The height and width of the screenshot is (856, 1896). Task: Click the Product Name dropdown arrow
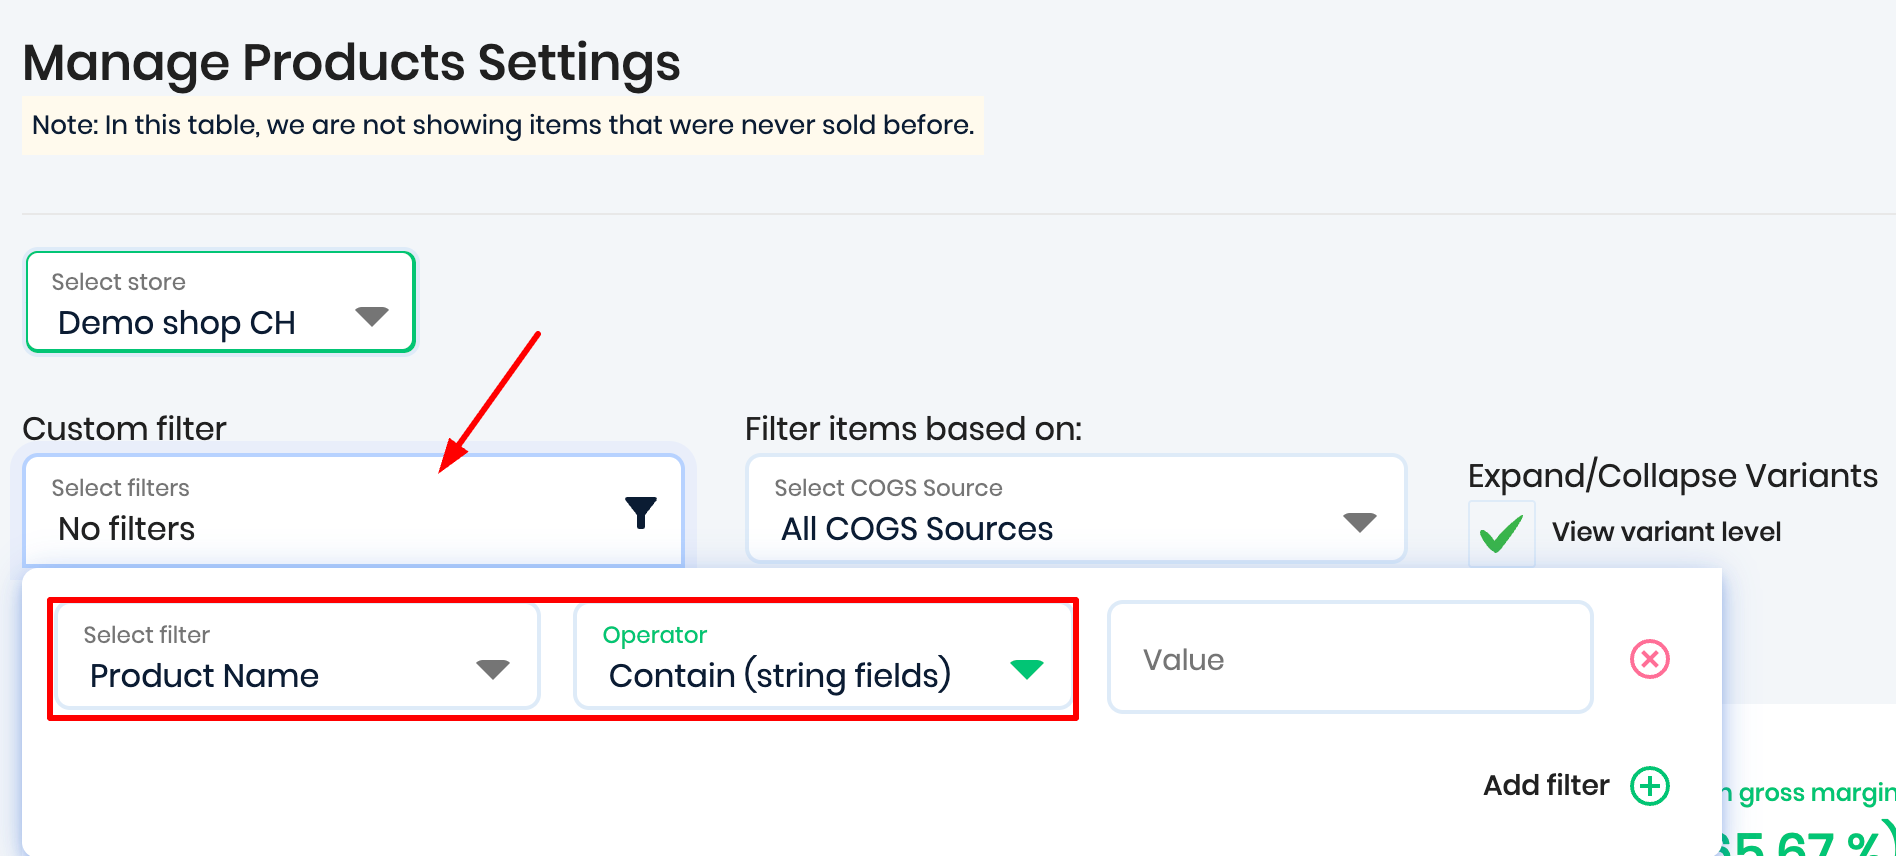click(x=493, y=669)
